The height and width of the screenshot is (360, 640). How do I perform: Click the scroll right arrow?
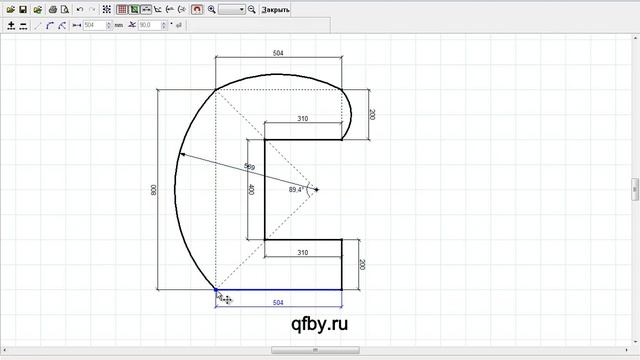[x=627, y=350]
